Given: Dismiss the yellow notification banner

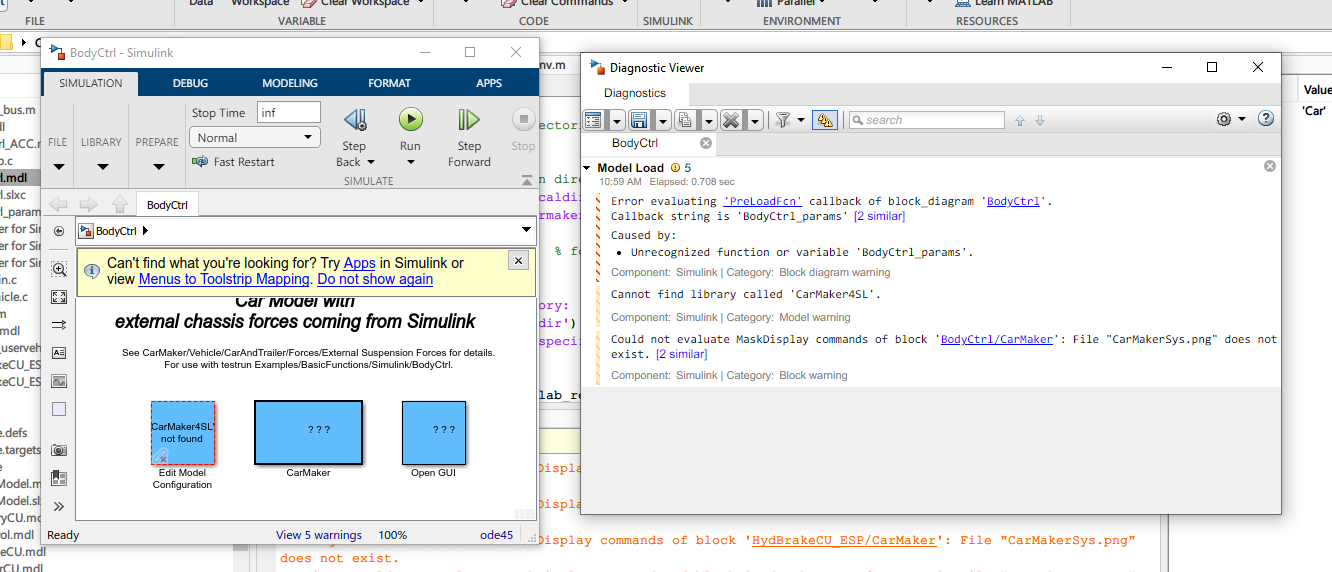Looking at the screenshot, I should (x=518, y=260).
